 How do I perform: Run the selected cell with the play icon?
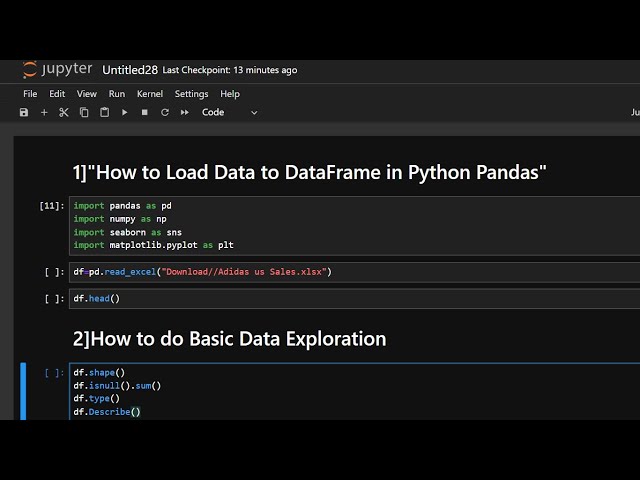coord(124,112)
